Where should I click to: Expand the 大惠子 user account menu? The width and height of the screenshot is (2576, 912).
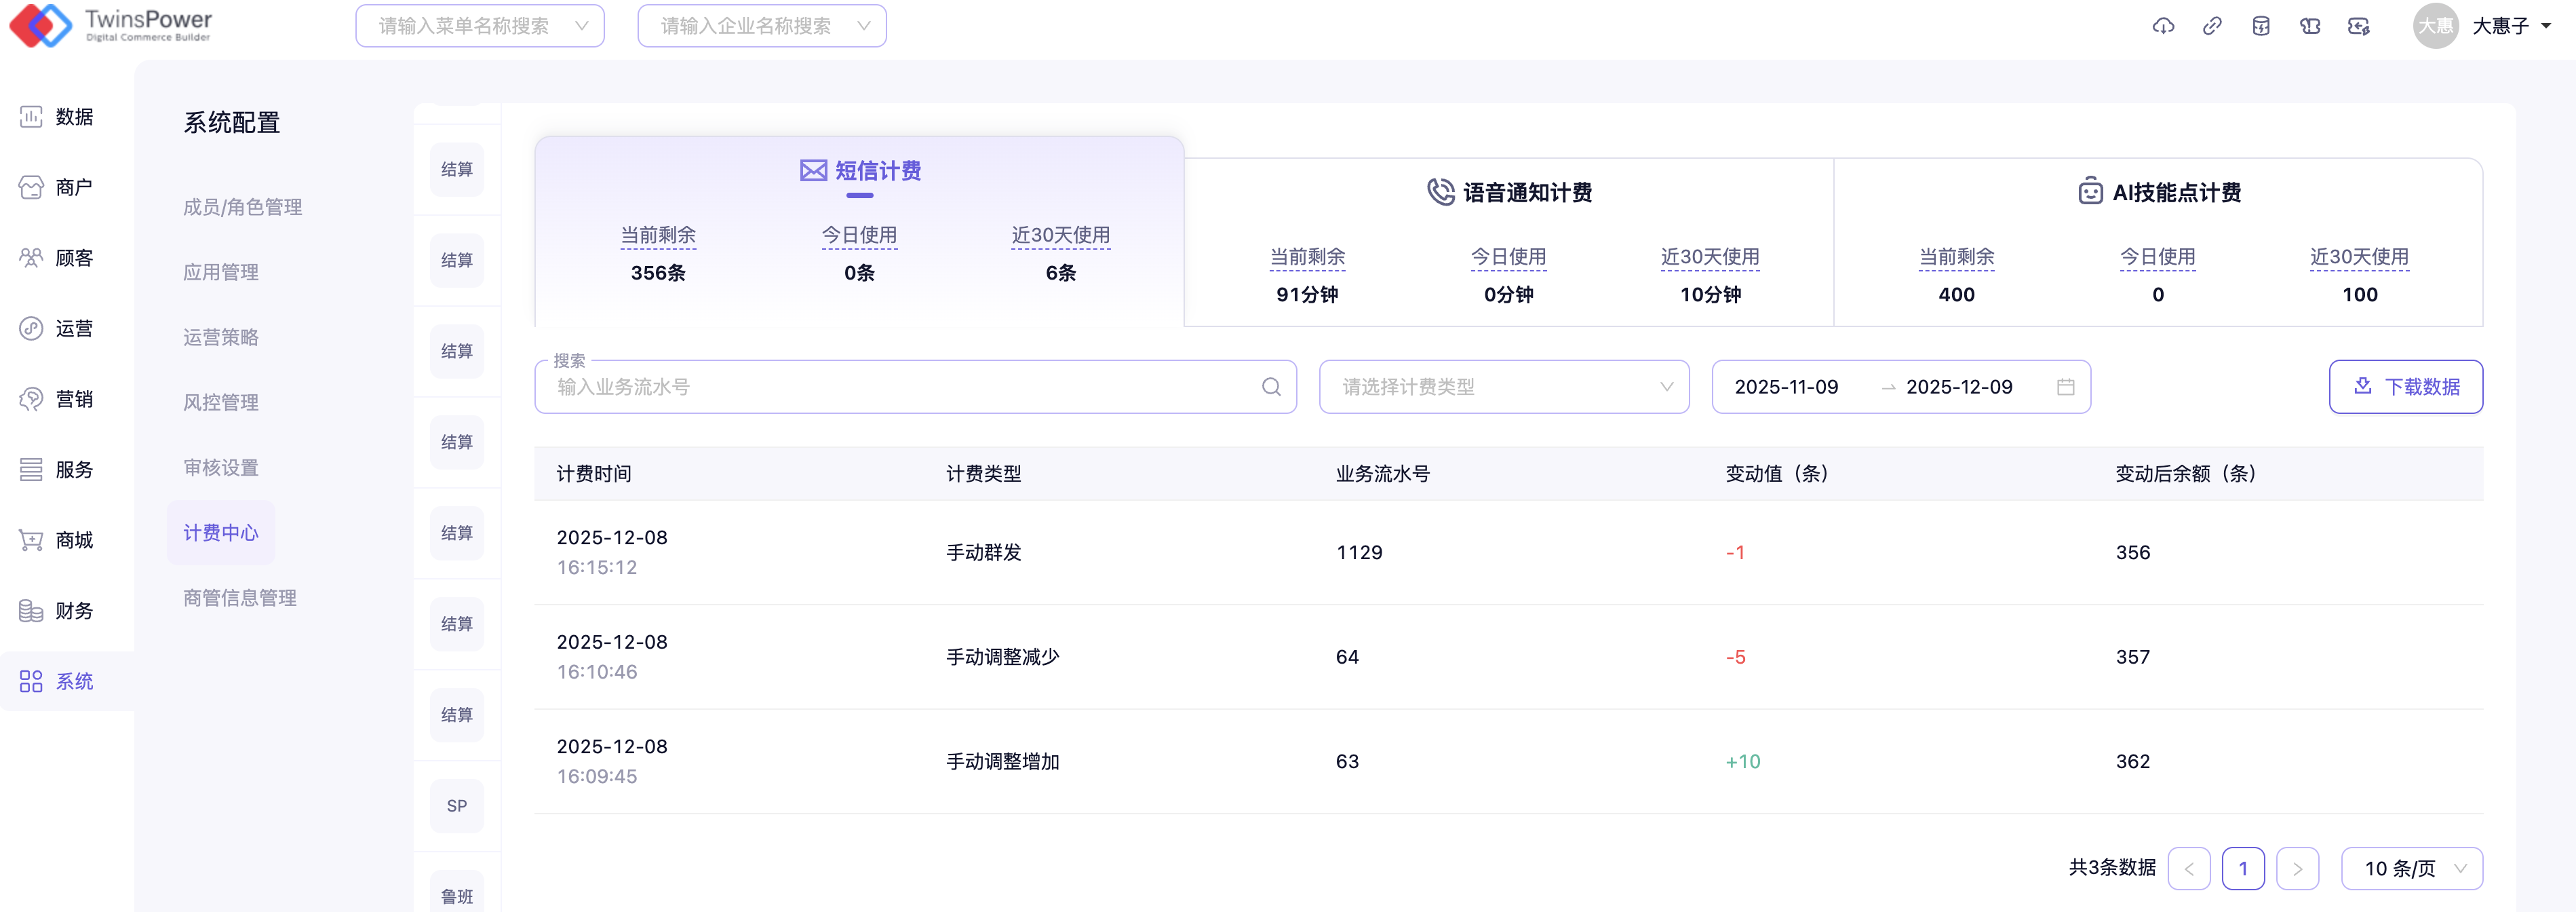pos(2509,26)
